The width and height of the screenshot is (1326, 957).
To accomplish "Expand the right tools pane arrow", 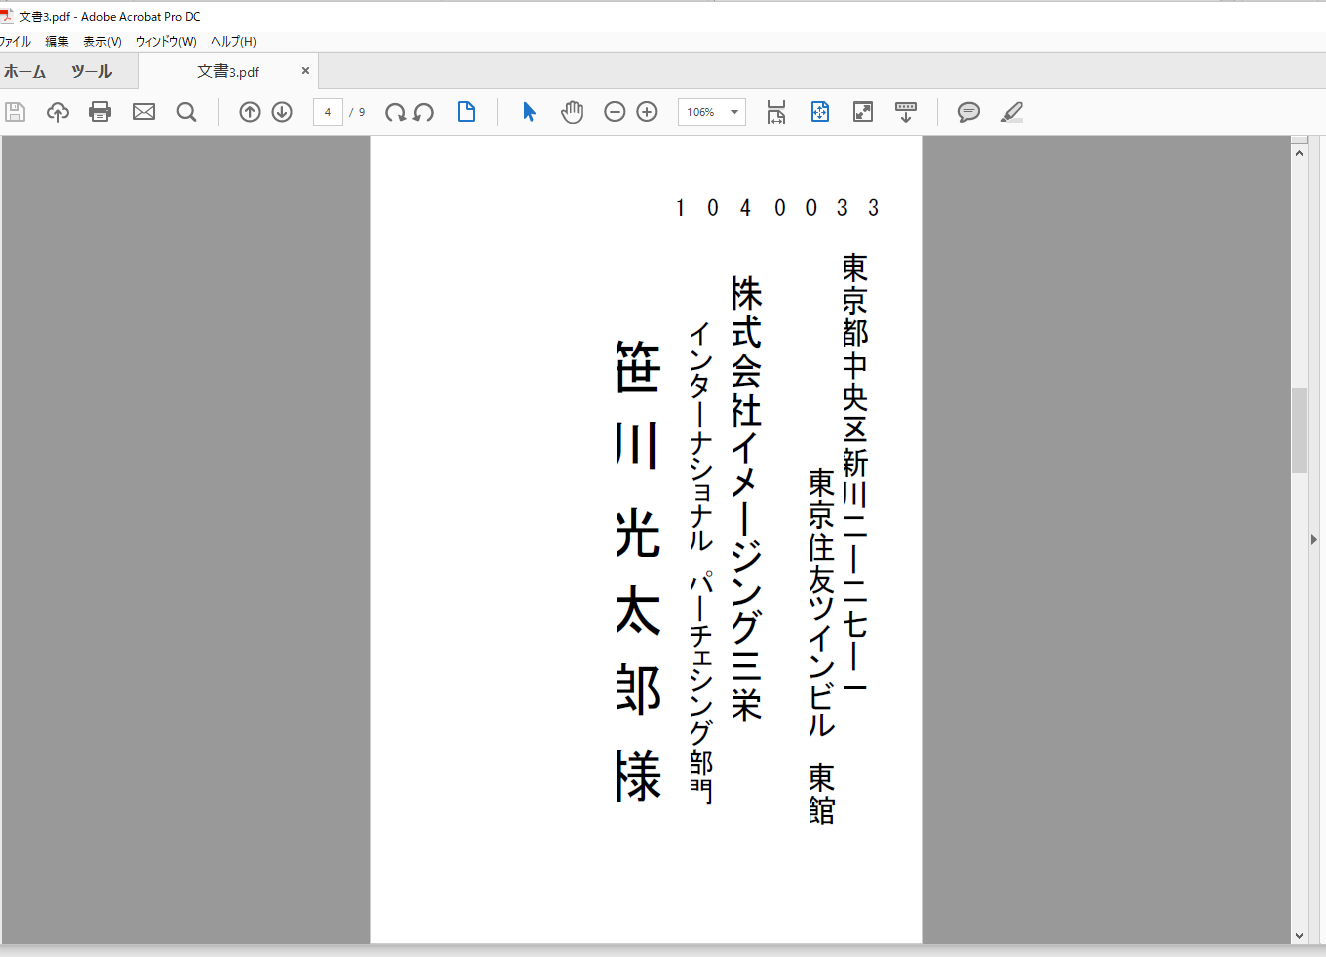I will pyautogui.click(x=1314, y=539).
